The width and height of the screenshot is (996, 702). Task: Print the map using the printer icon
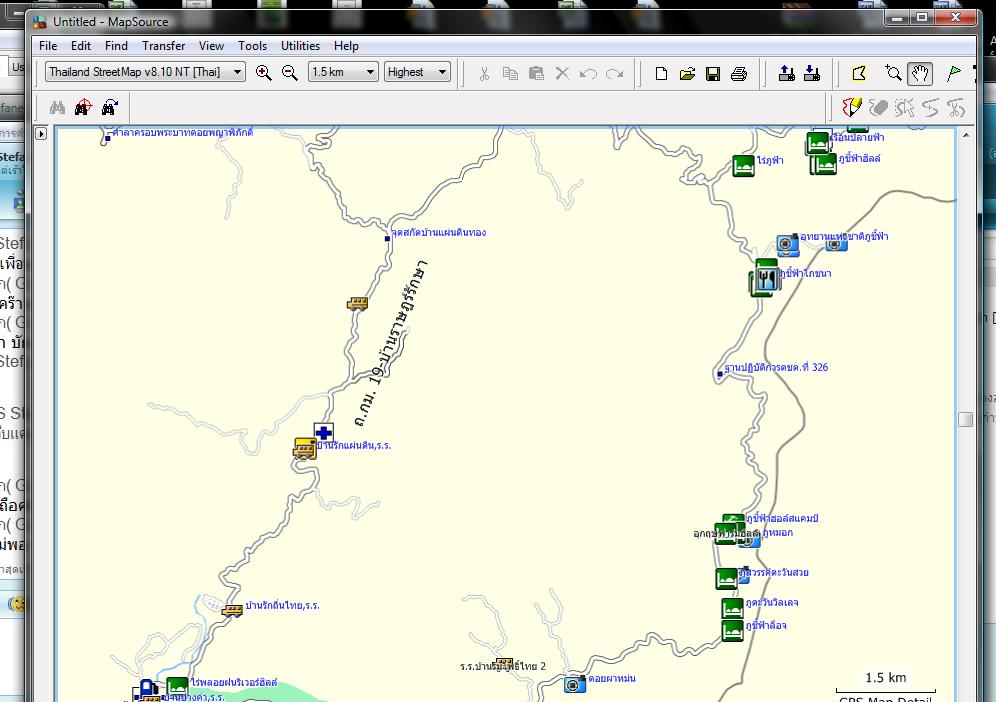click(x=739, y=73)
